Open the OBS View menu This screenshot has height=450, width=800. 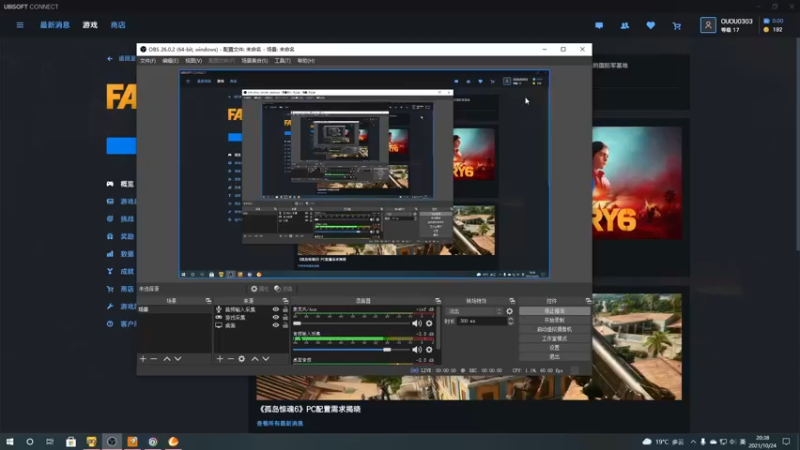point(193,61)
